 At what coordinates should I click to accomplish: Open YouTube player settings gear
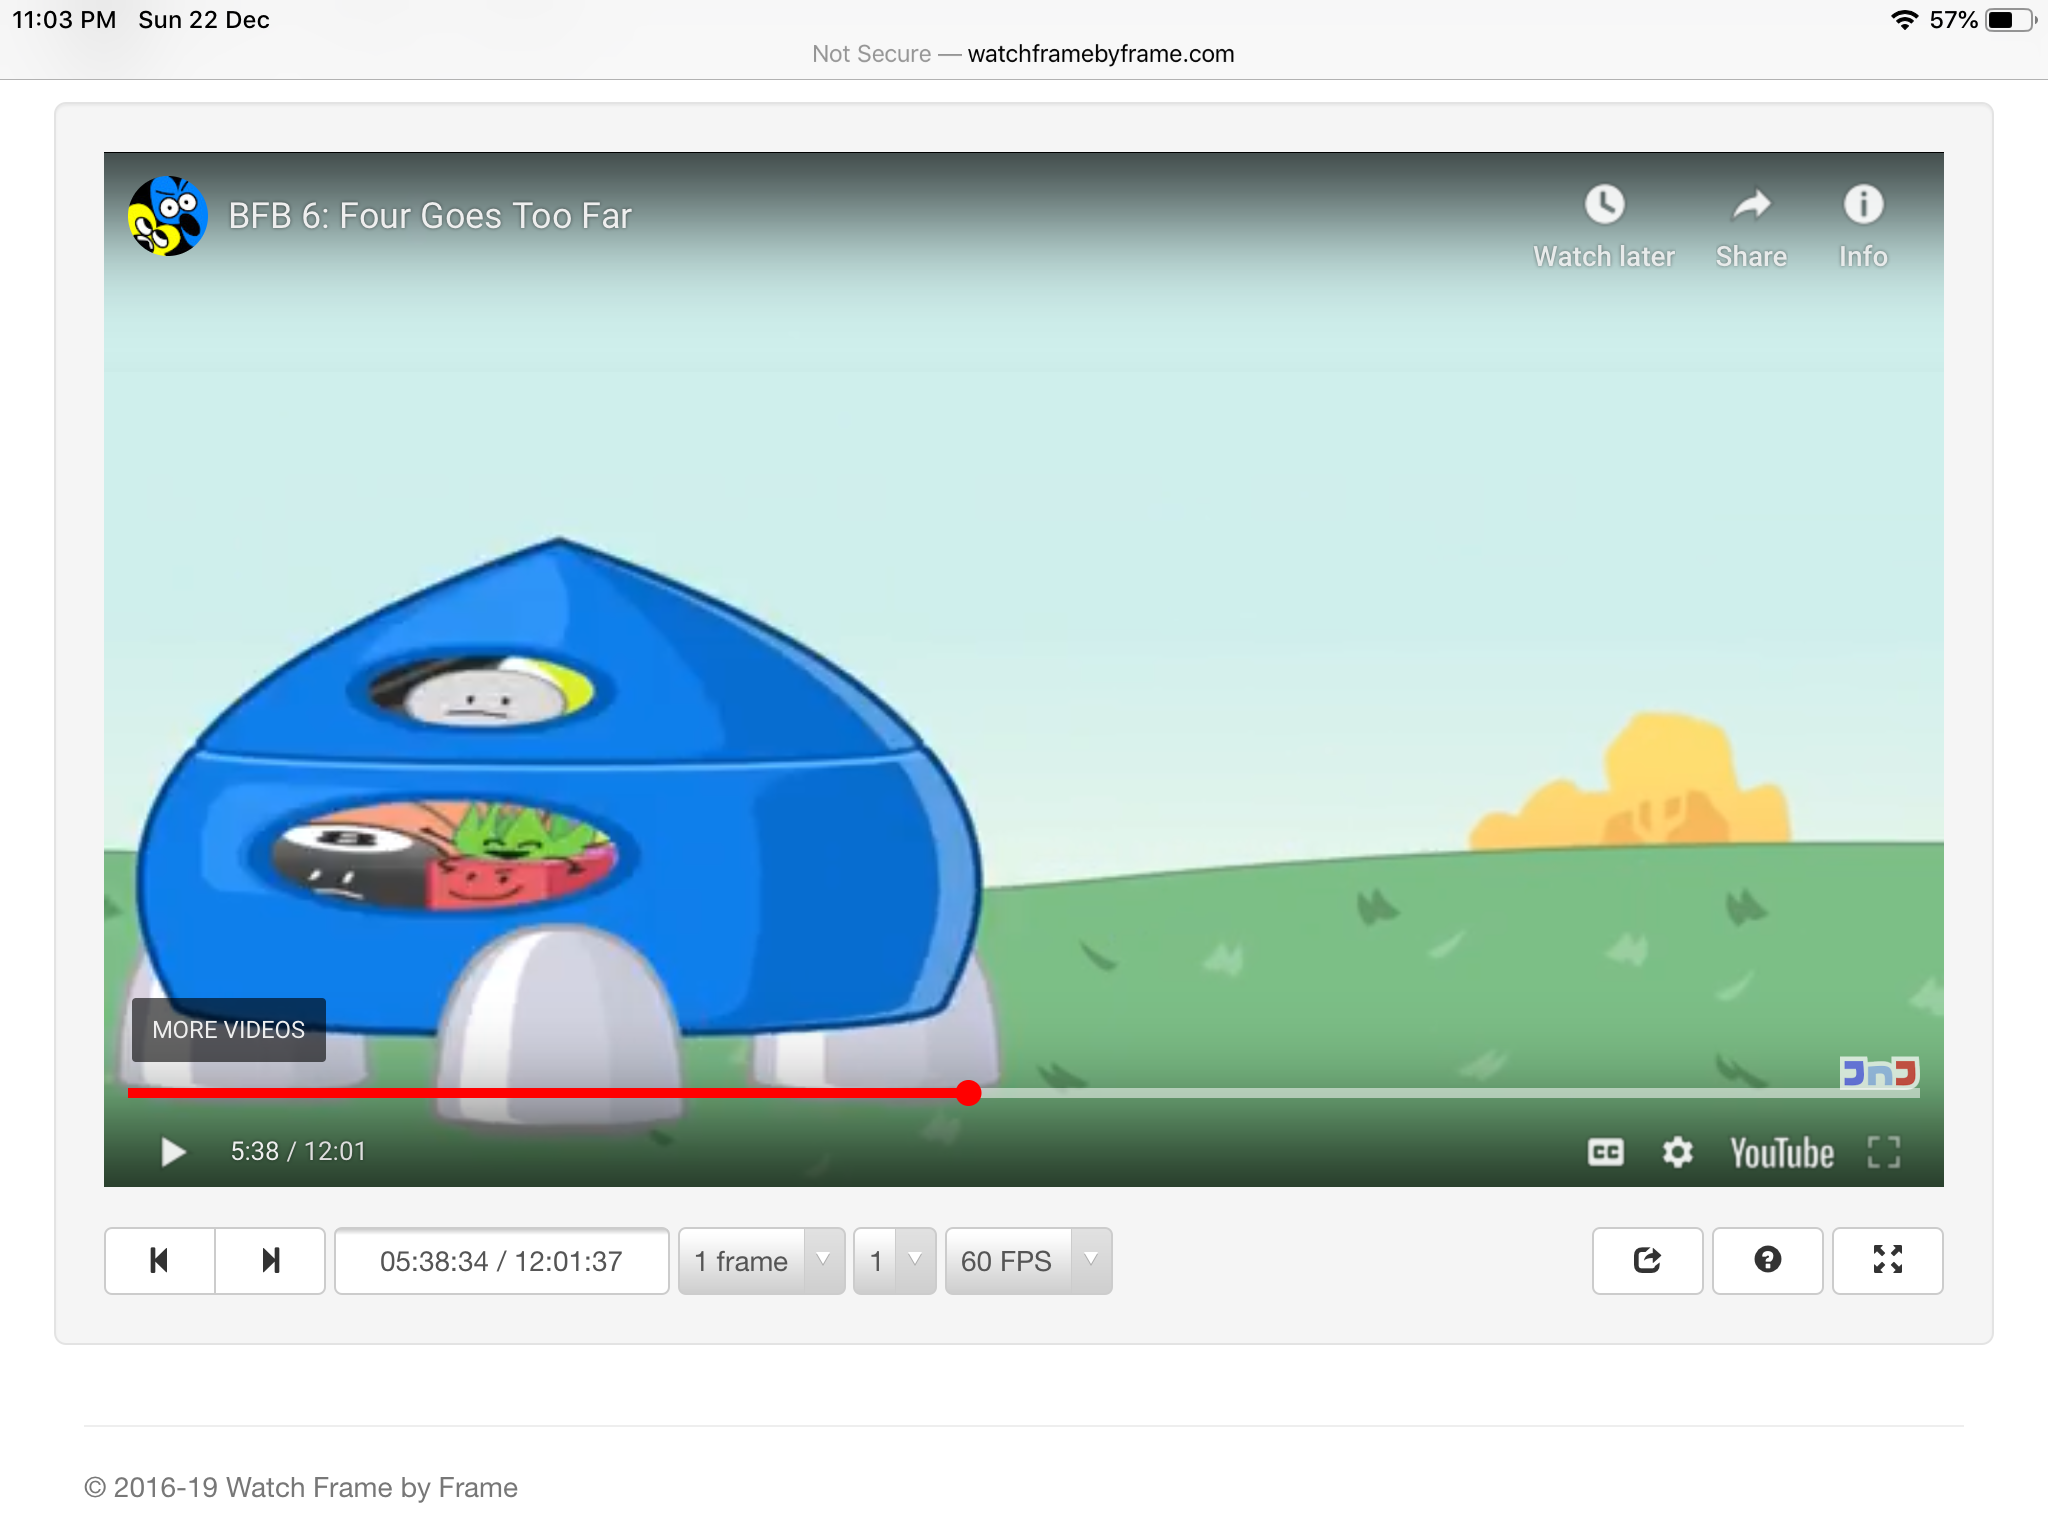click(1677, 1152)
